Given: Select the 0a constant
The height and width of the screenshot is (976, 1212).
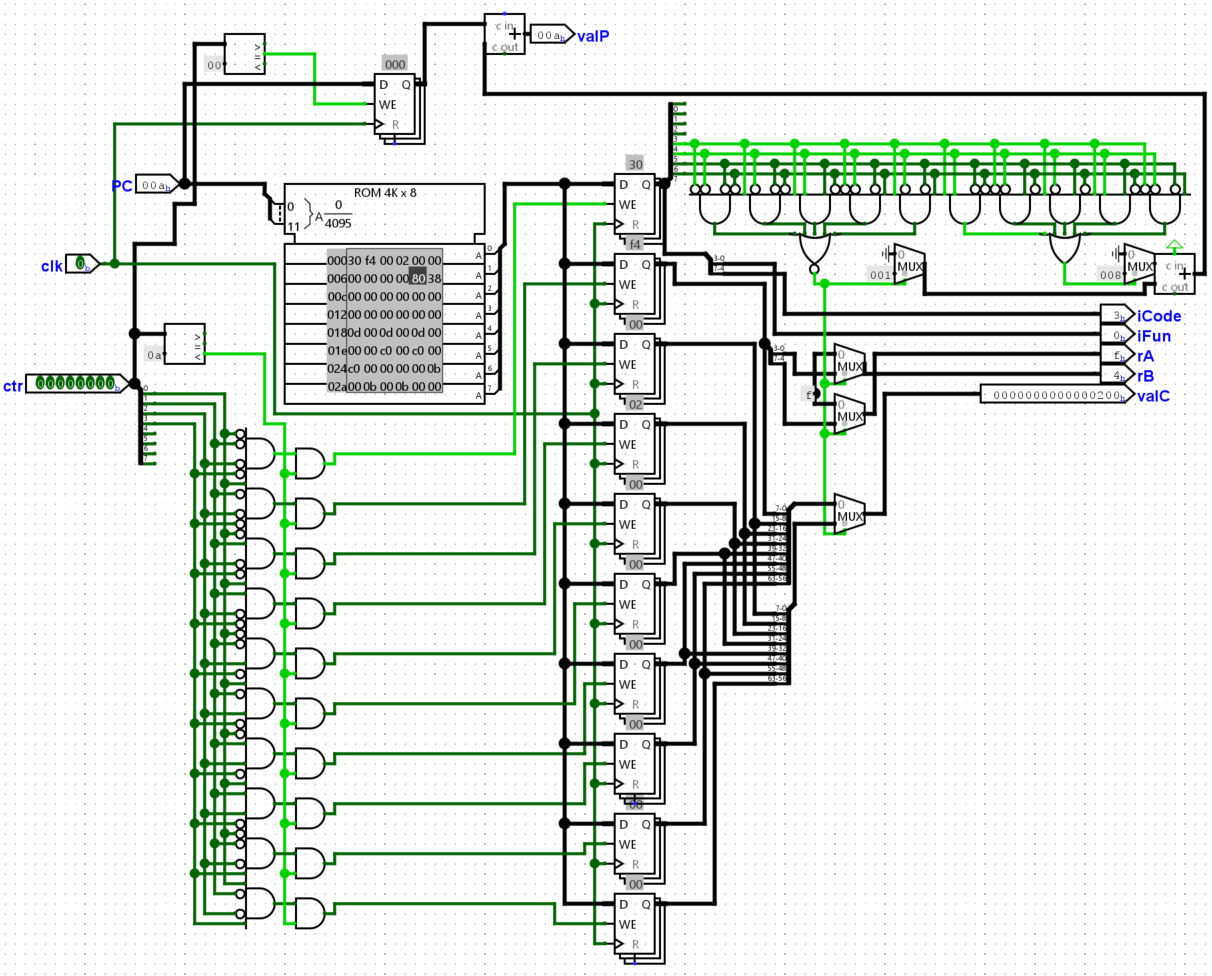Looking at the screenshot, I should coord(154,355).
